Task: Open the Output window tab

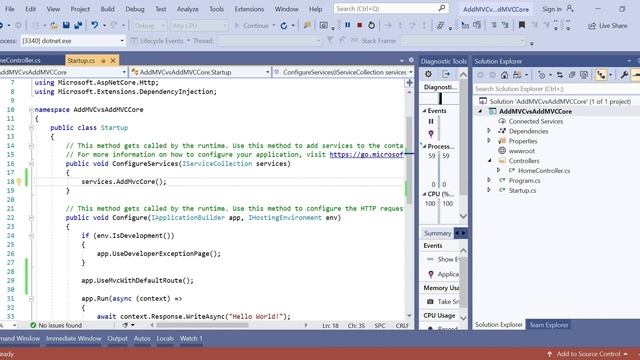Action: [x=118, y=338]
